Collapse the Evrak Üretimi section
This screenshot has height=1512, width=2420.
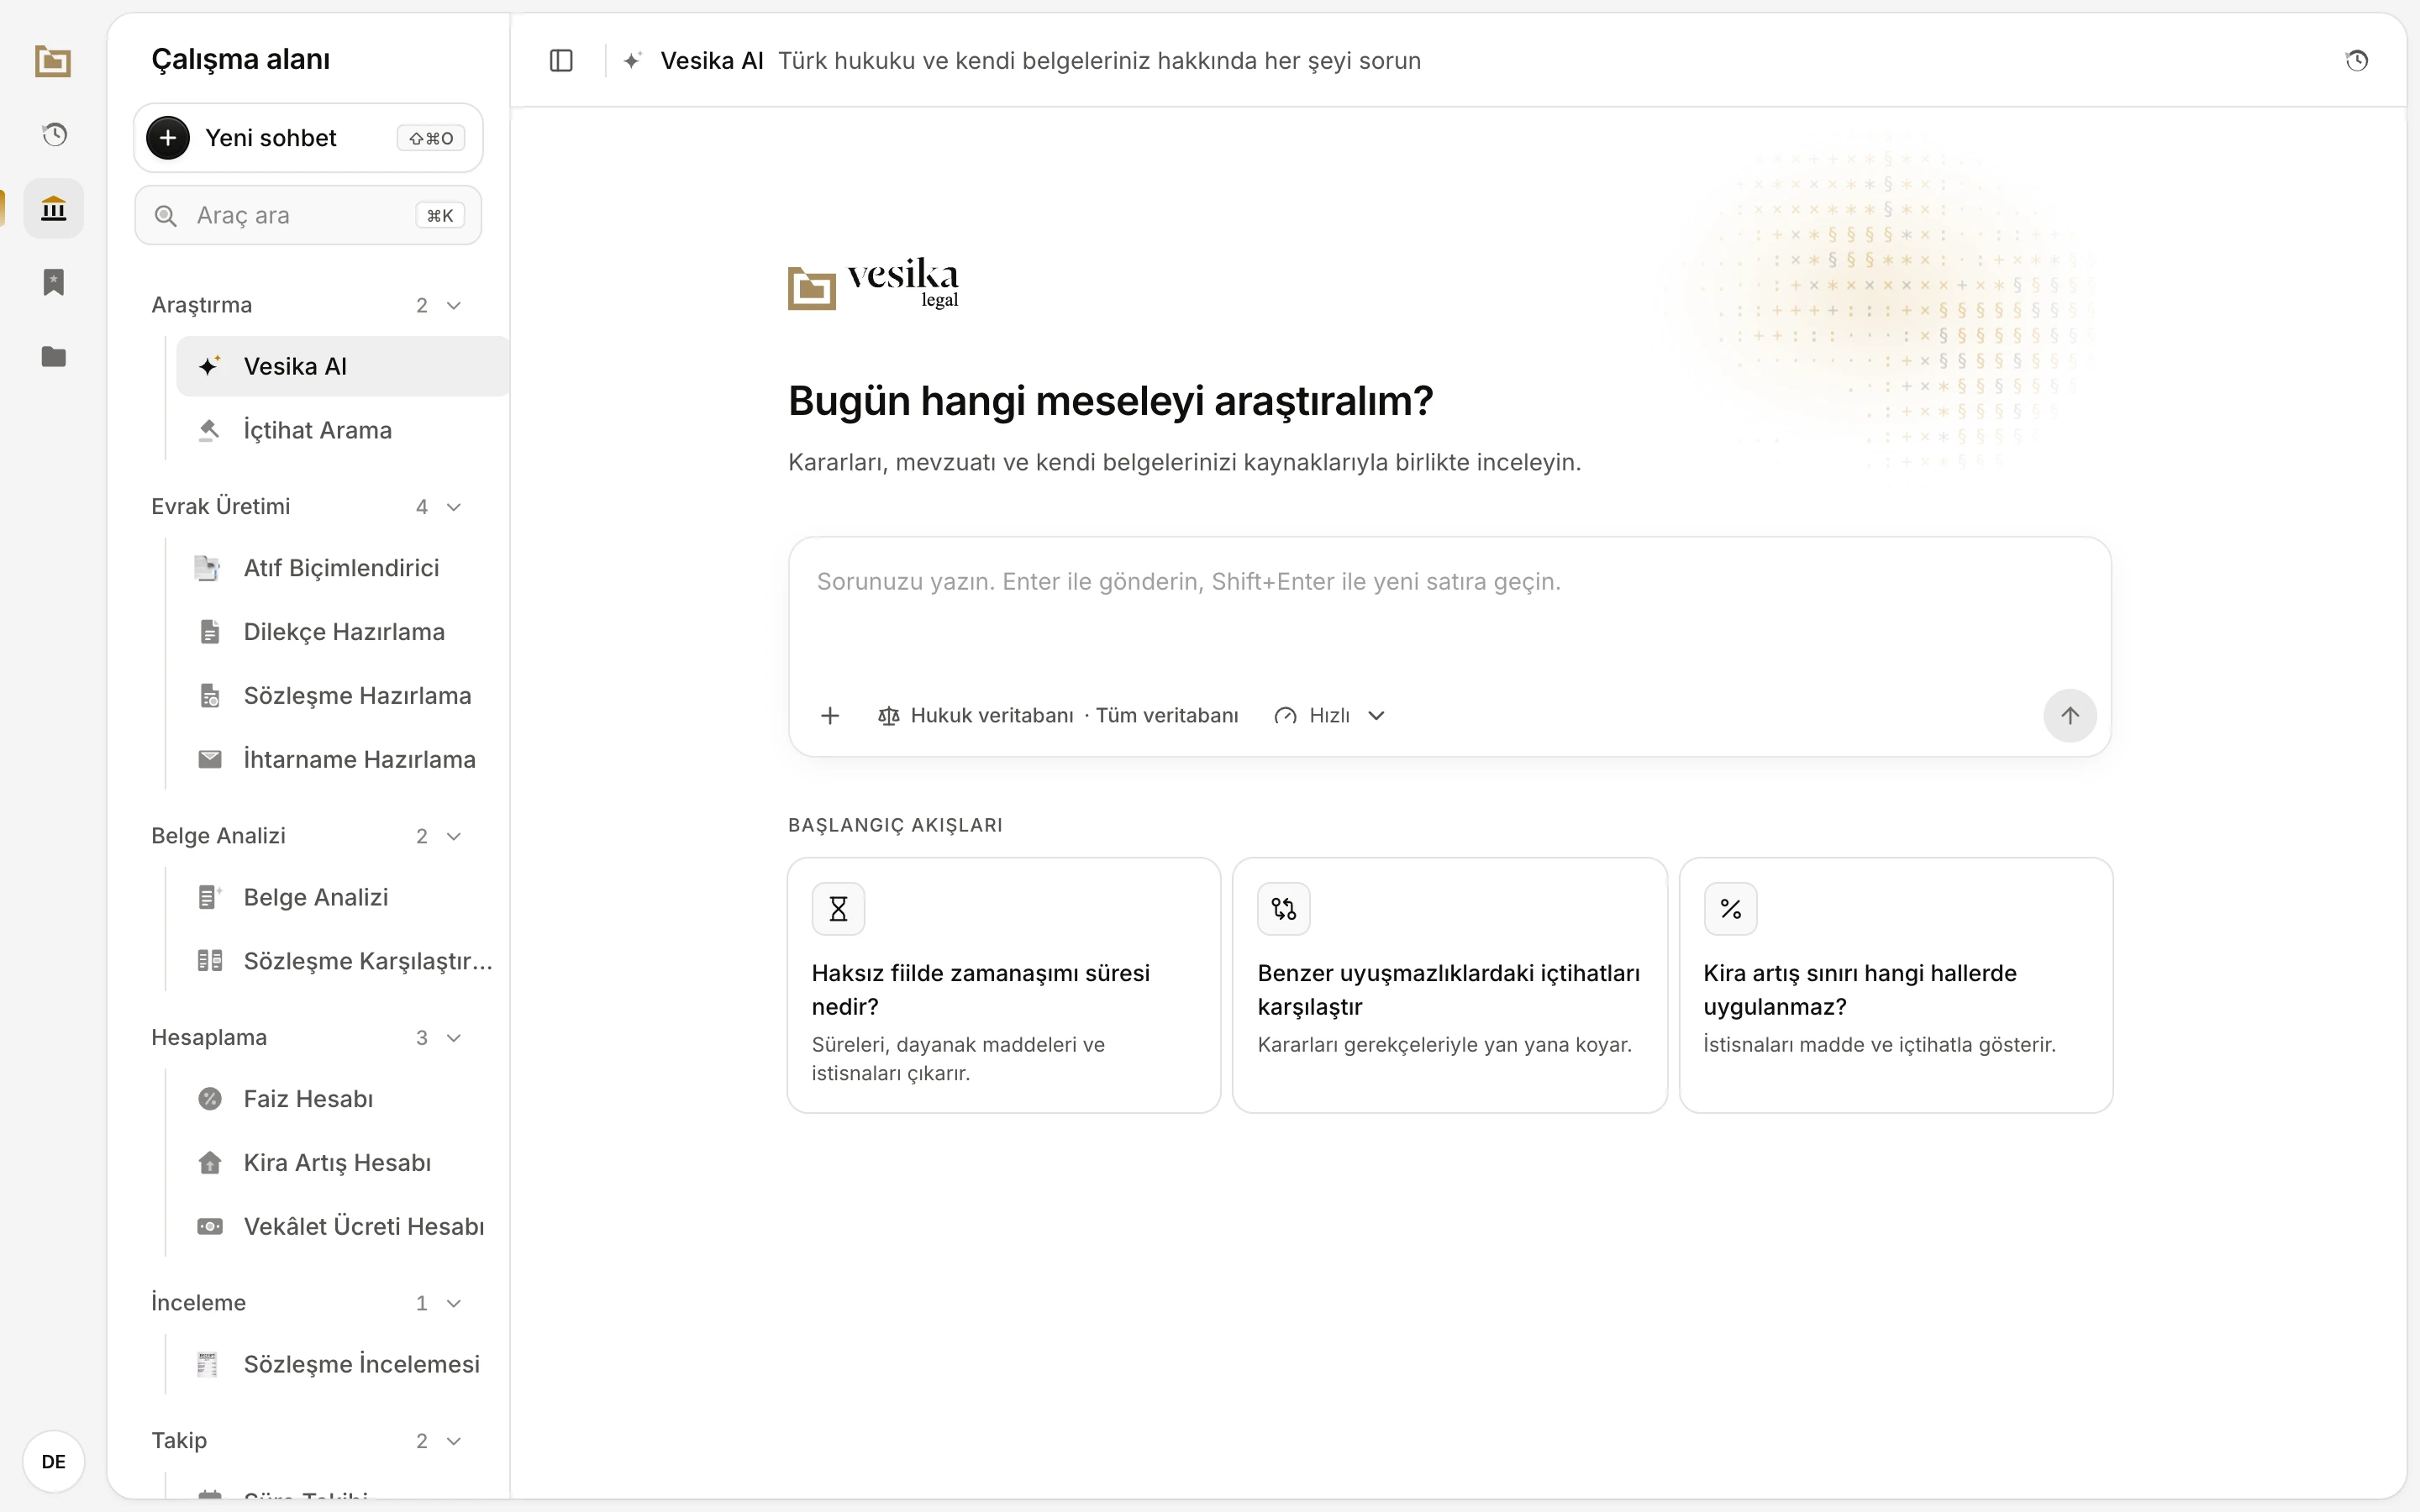click(x=454, y=507)
